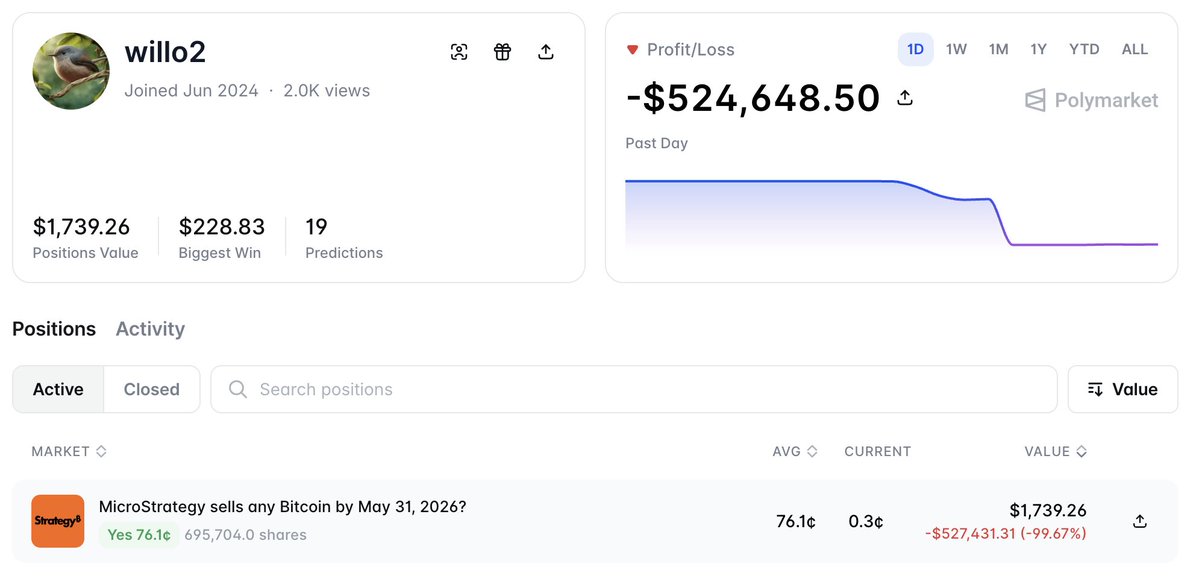Click the Yes 76.1¢ badge

tap(139, 535)
